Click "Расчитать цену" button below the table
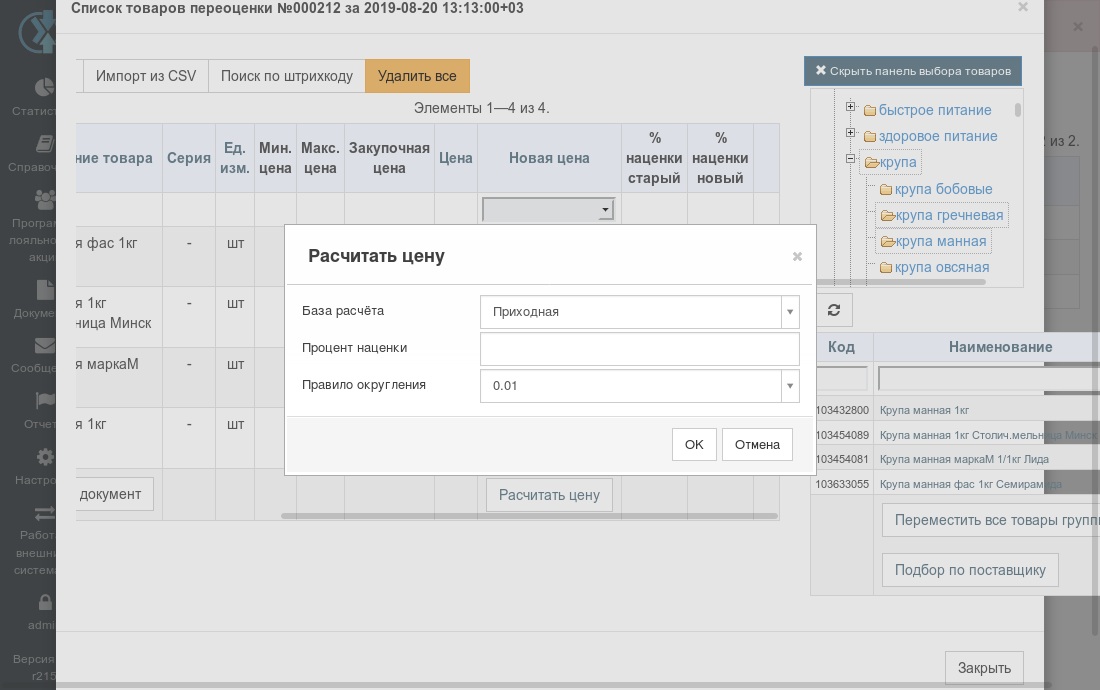The image size is (1100, 690). [x=549, y=495]
